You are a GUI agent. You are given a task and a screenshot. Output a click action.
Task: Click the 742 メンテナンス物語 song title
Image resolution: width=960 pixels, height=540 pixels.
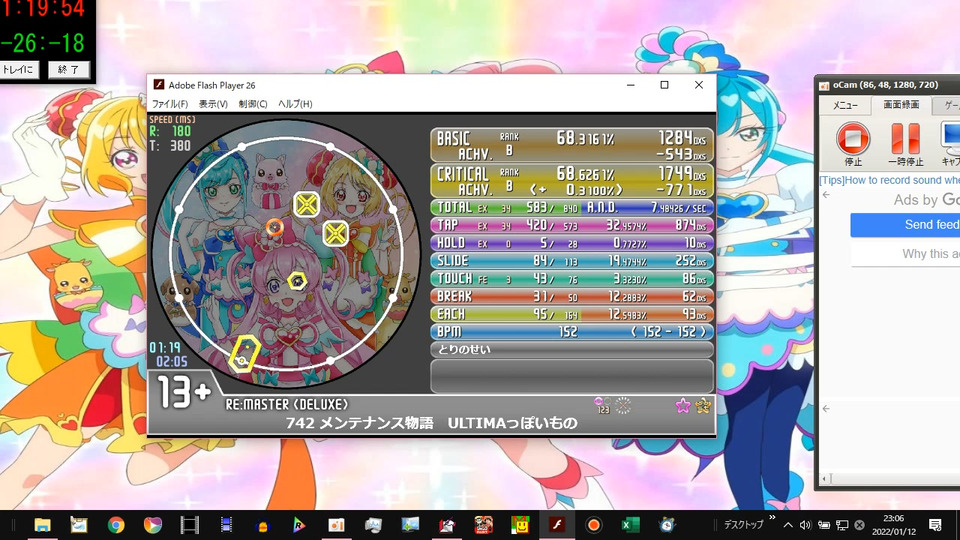click(432, 423)
